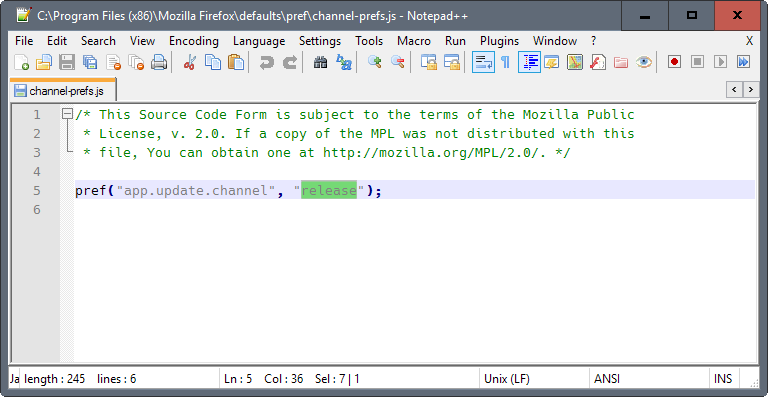Viewport: 768px width, 397px height.
Task: Toggle show all characters pilcrow icon
Action: 505,62
